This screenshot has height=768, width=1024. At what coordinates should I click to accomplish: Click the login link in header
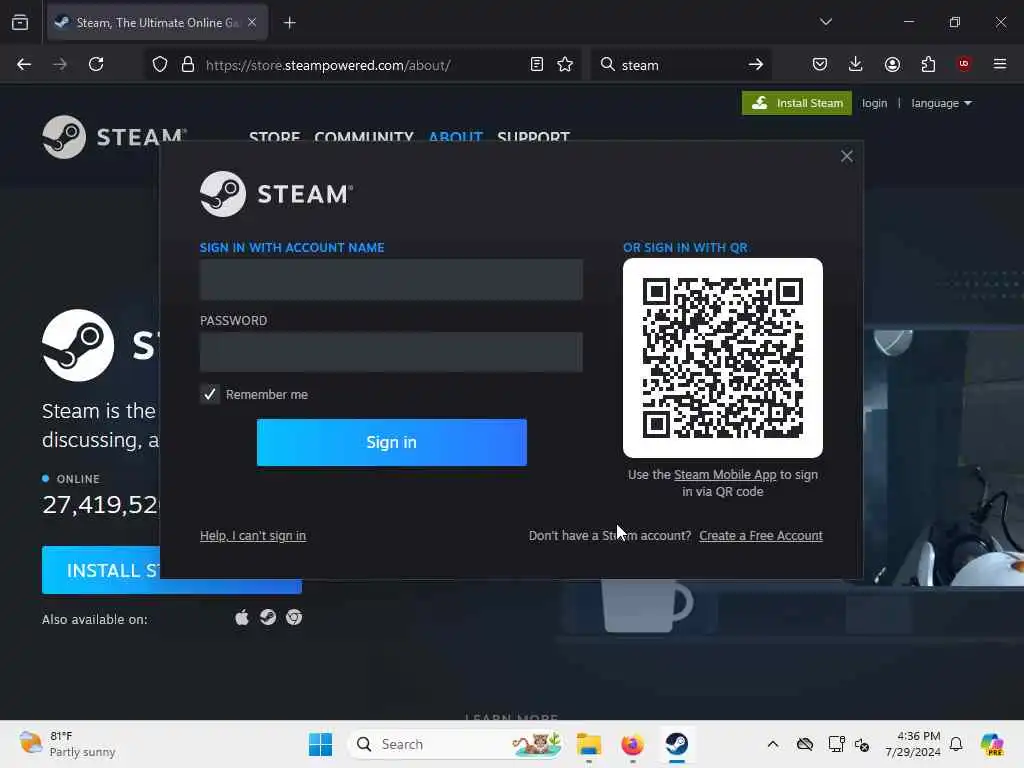tap(874, 103)
